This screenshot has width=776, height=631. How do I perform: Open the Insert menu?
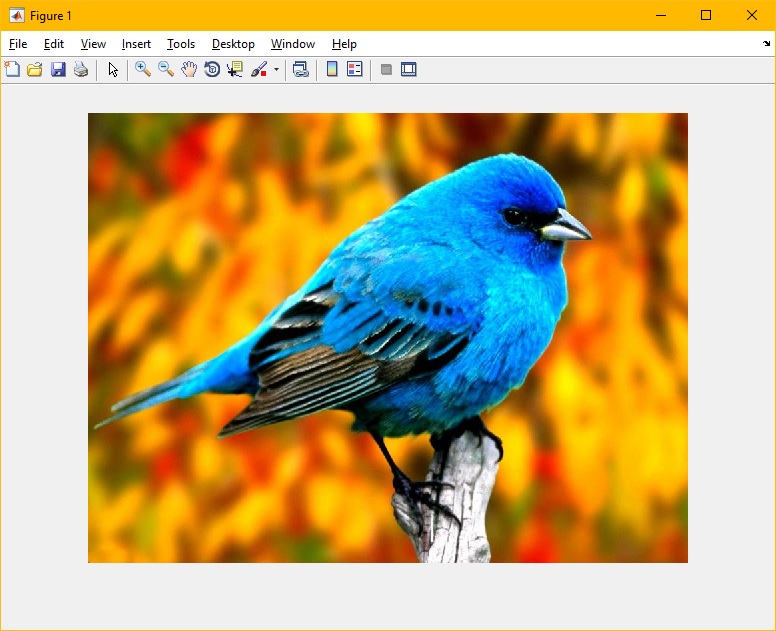(136, 44)
